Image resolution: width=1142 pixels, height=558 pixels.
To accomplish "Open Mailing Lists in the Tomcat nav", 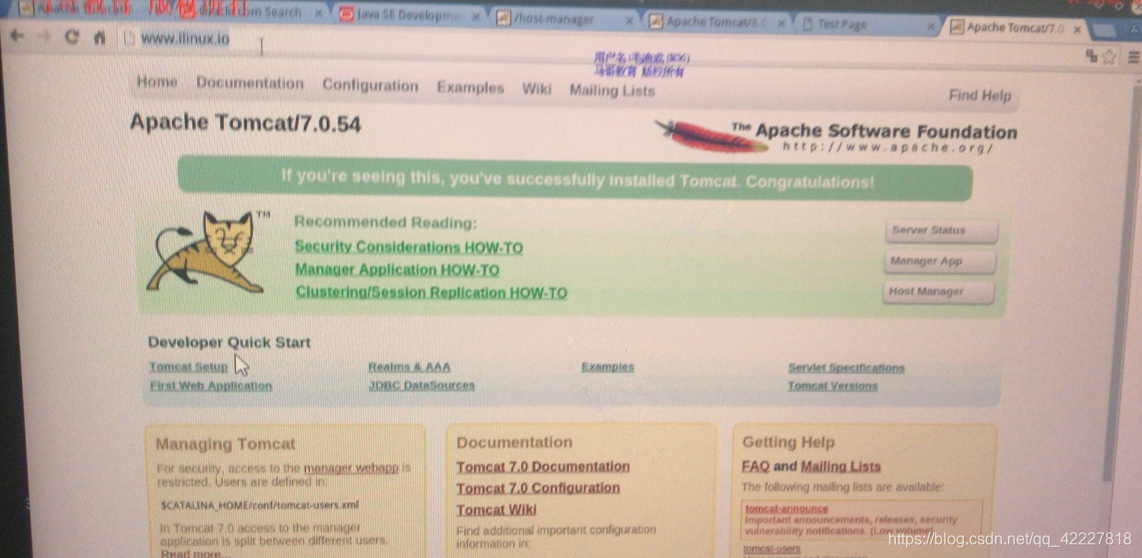I will (612, 90).
